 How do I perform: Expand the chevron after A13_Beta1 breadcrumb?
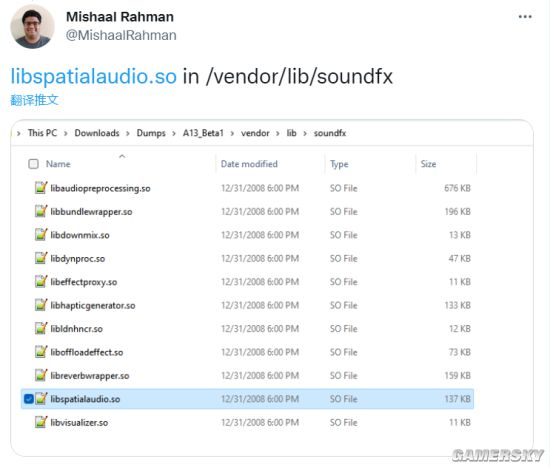pos(232,133)
